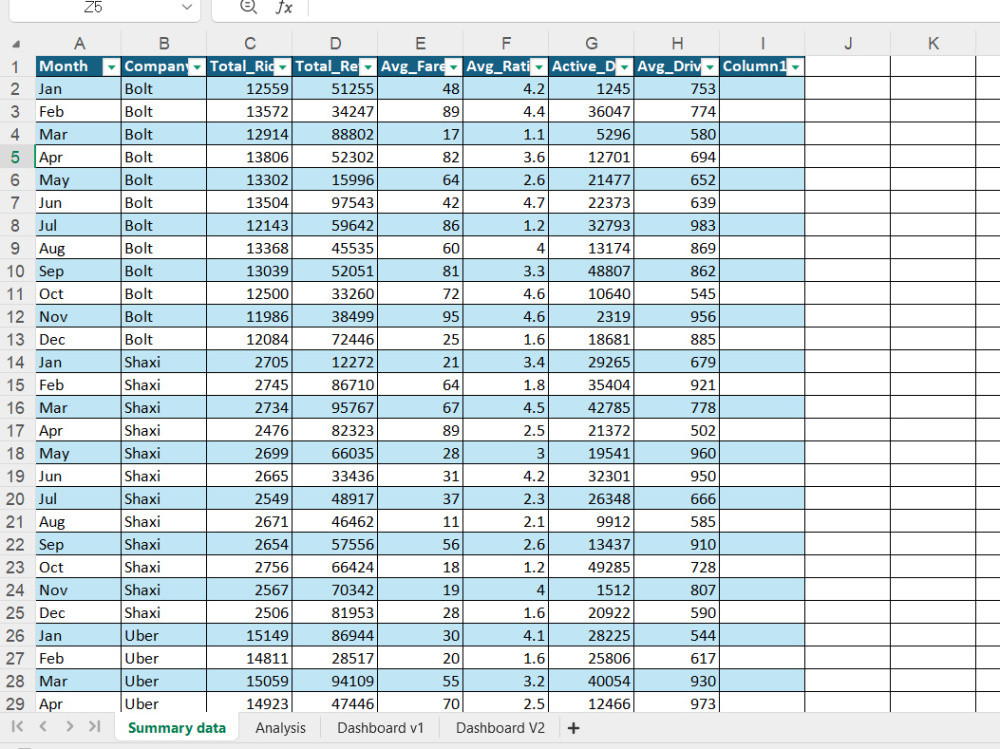Select column H by clicking its header

point(677,43)
